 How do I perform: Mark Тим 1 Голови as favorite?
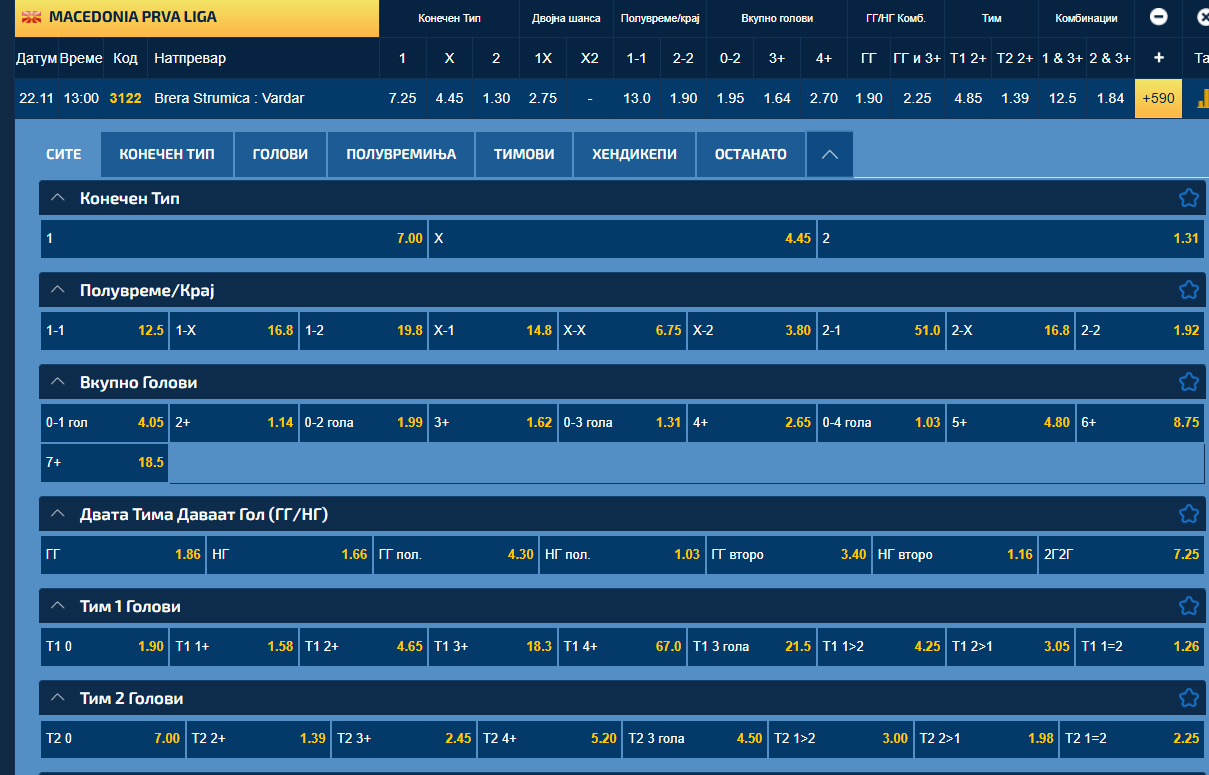coord(1188,606)
